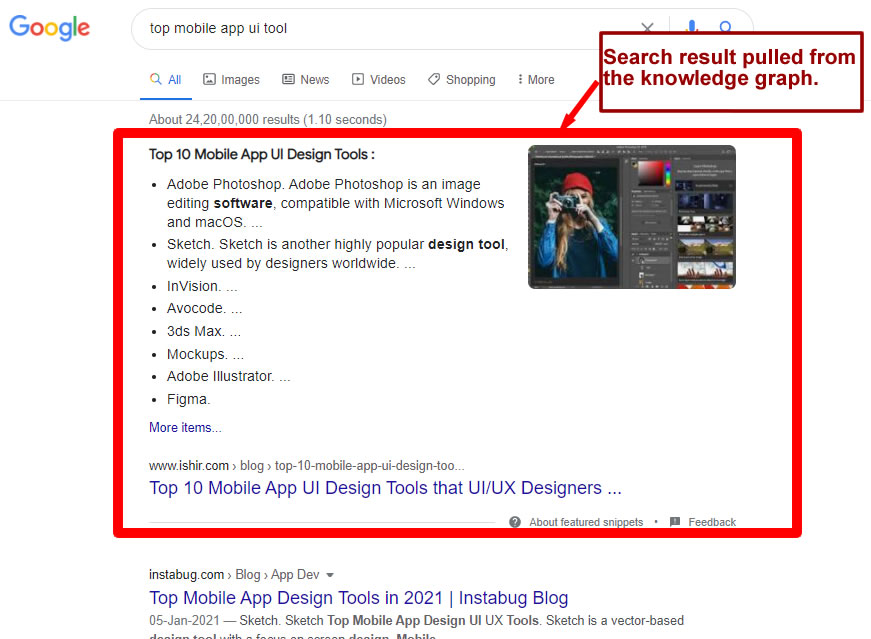Viewport: 871px width, 639px height.
Task: Open the News tab
Action: [x=306, y=79]
